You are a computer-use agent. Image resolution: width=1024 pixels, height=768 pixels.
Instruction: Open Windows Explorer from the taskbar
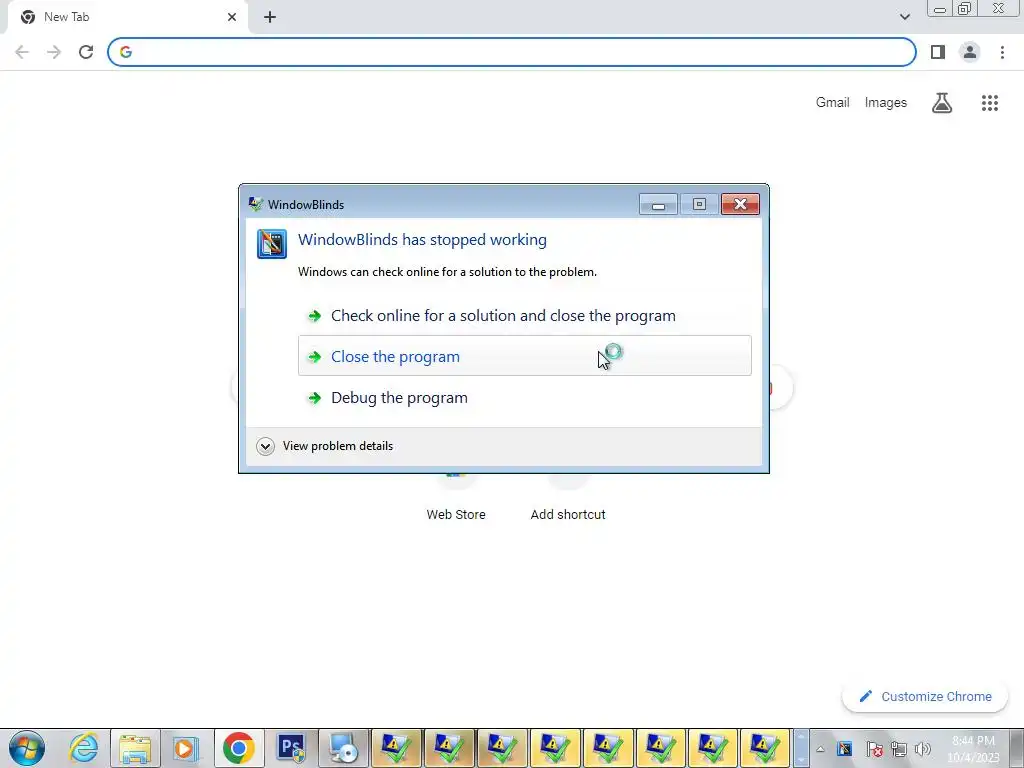[x=135, y=748]
